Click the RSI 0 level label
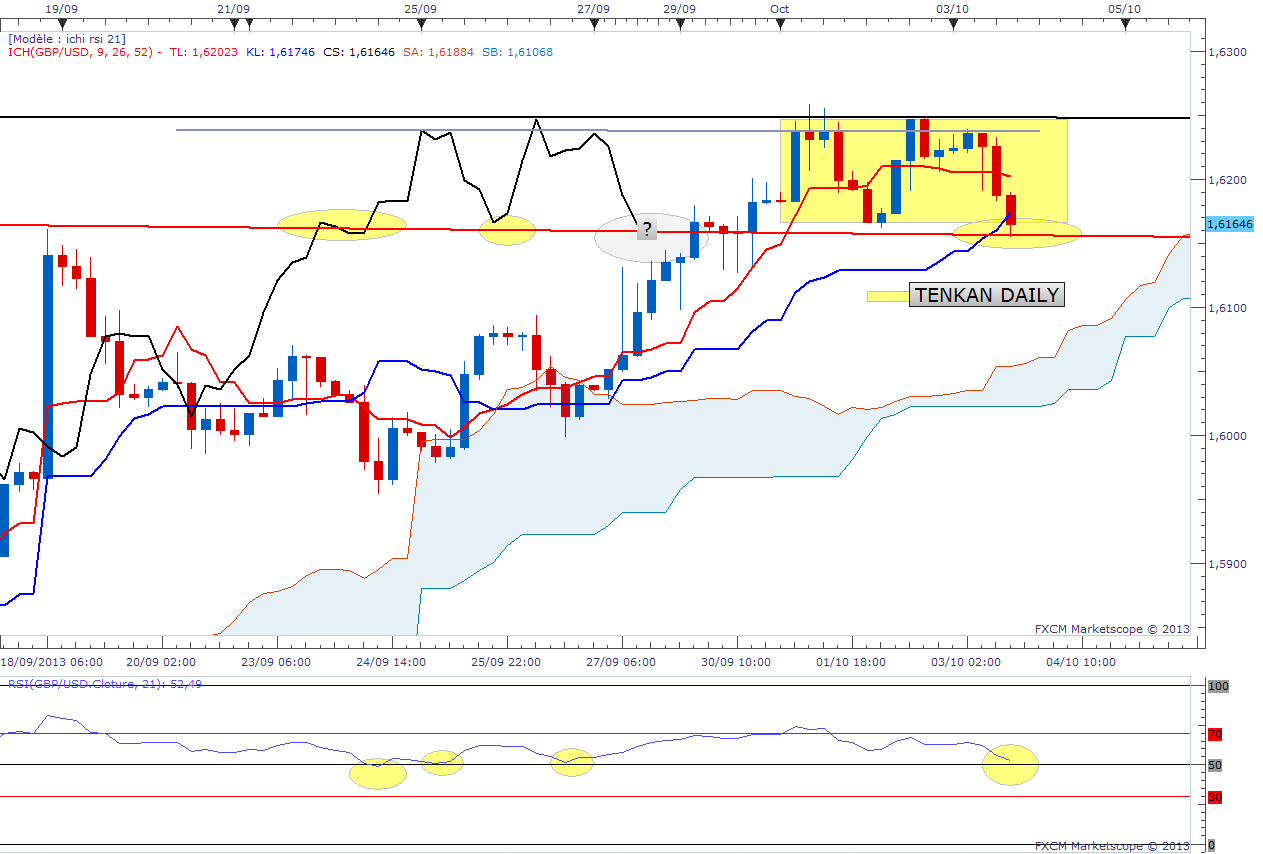Screen dimensions: 1263x854 [1211, 846]
